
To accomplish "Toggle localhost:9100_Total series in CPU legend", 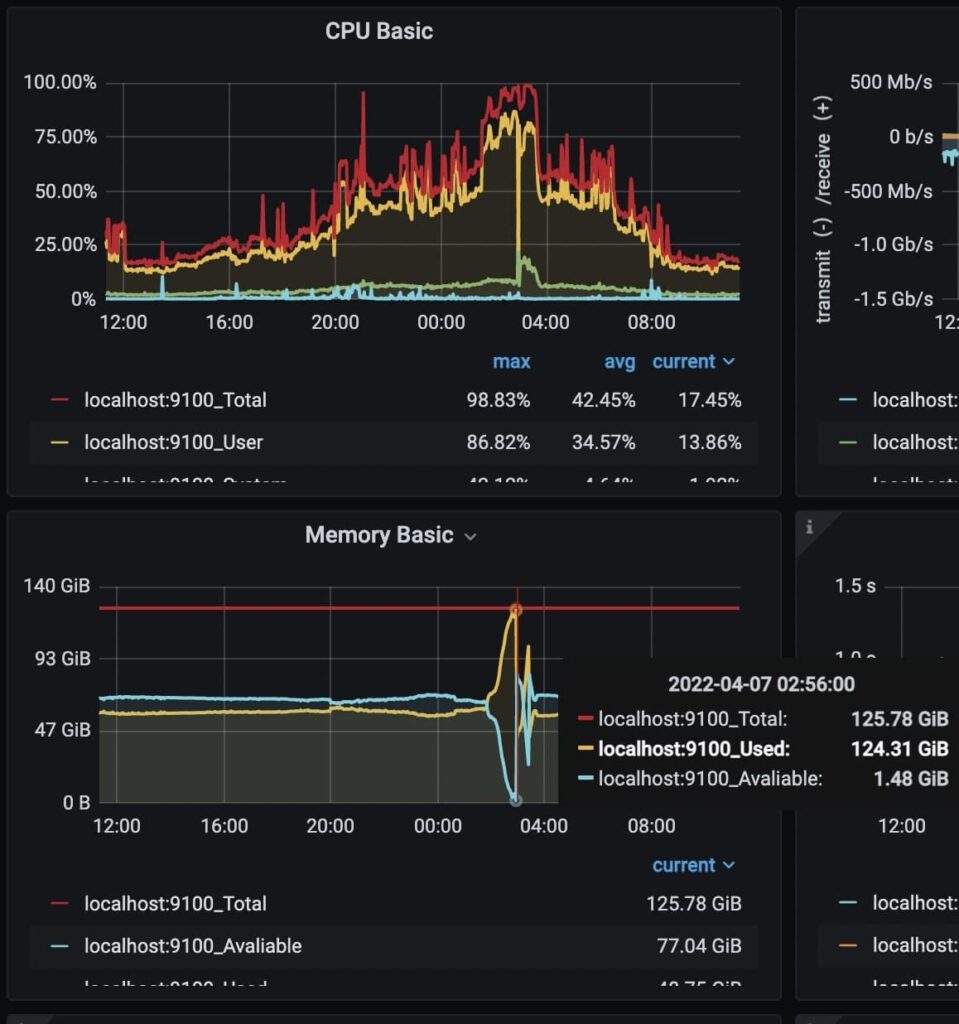I will click(175, 400).
